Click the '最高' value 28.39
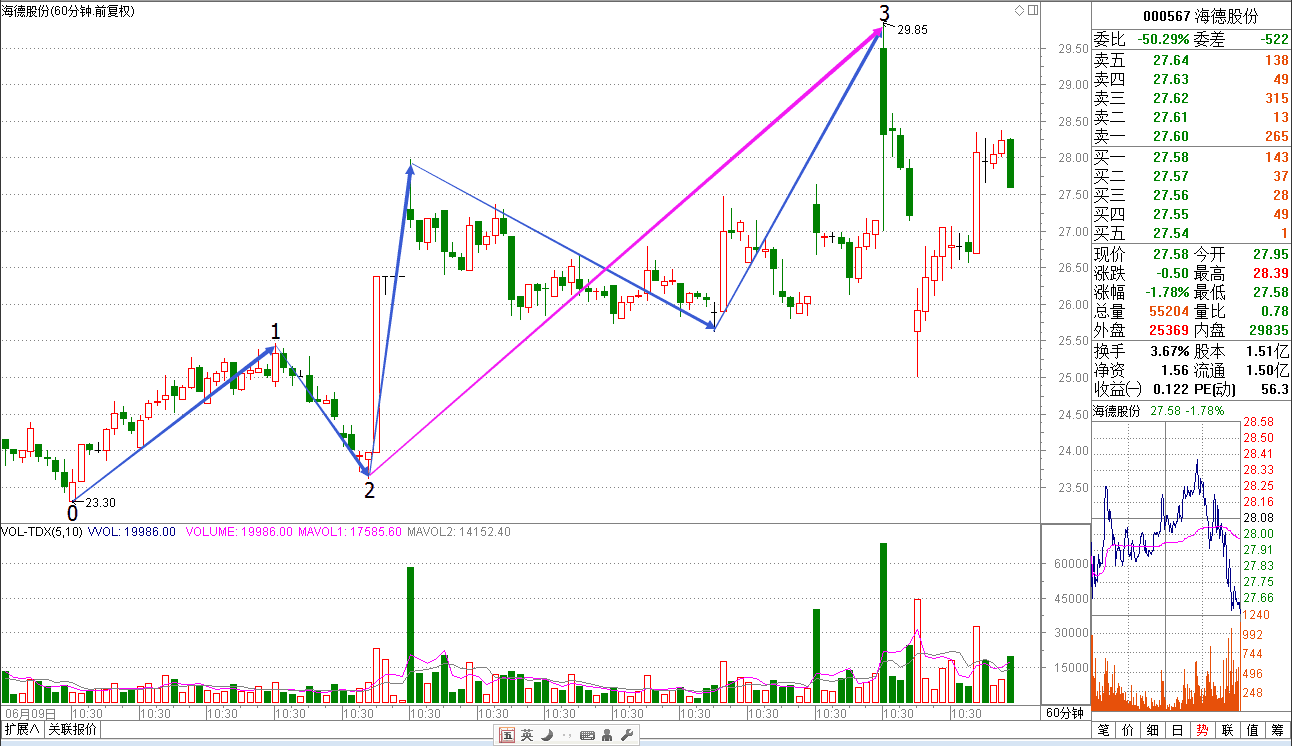This screenshot has width=1292, height=746. click(x=1270, y=273)
